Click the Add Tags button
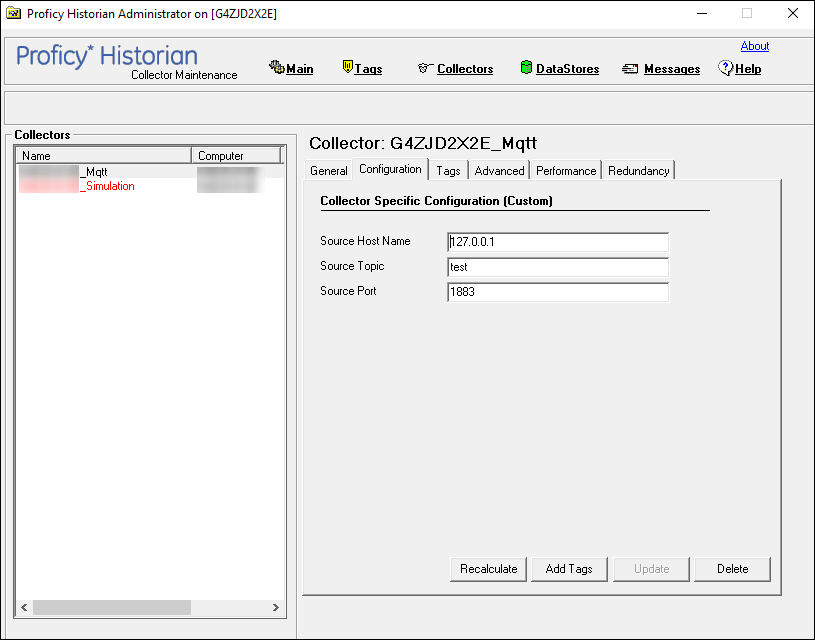Viewport: 815px width, 640px height. coord(569,569)
